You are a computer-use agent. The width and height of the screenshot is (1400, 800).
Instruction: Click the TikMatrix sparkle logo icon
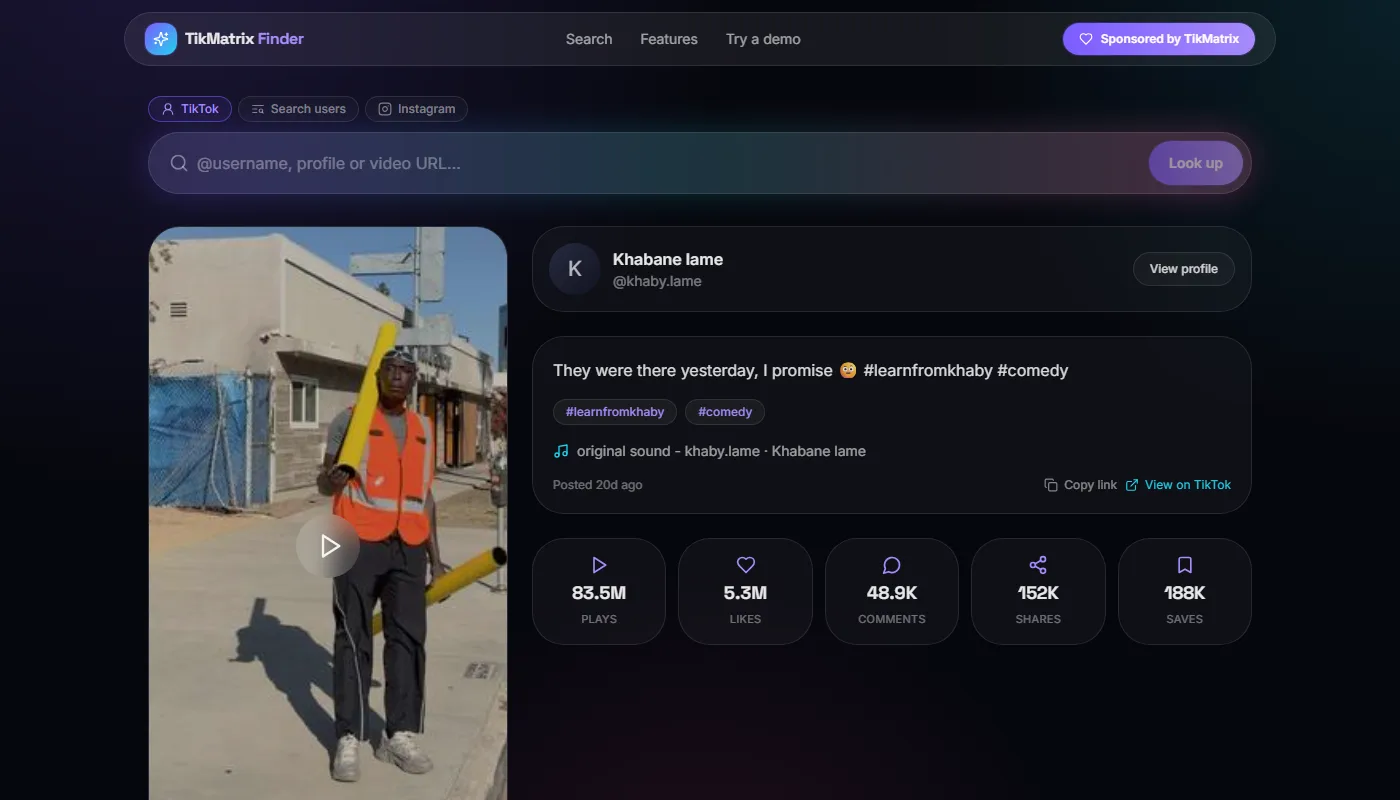tap(161, 39)
